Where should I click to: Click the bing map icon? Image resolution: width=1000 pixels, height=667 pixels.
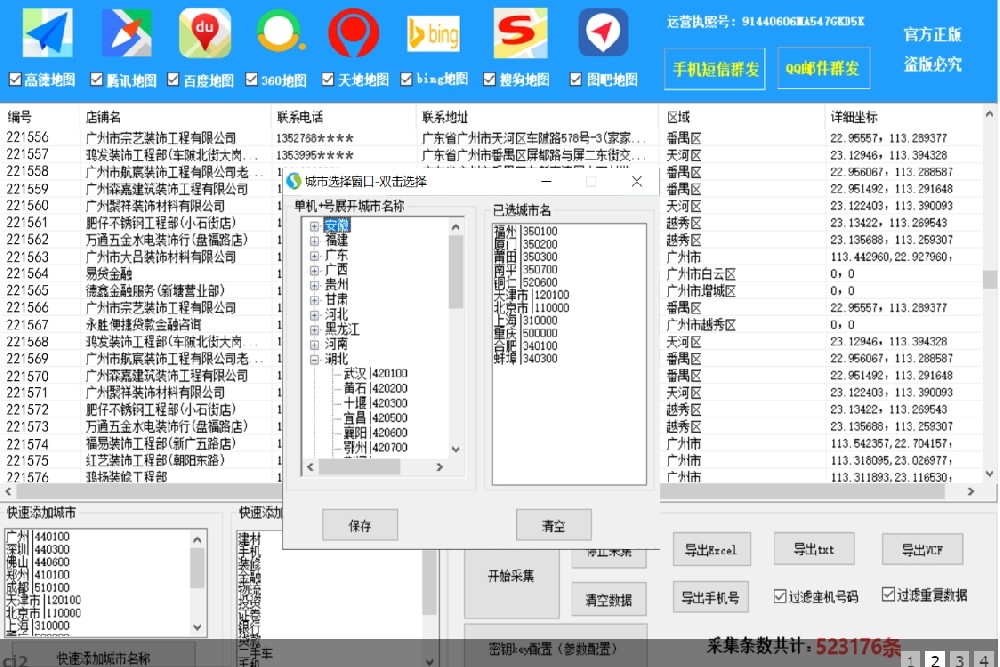tap(434, 33)
